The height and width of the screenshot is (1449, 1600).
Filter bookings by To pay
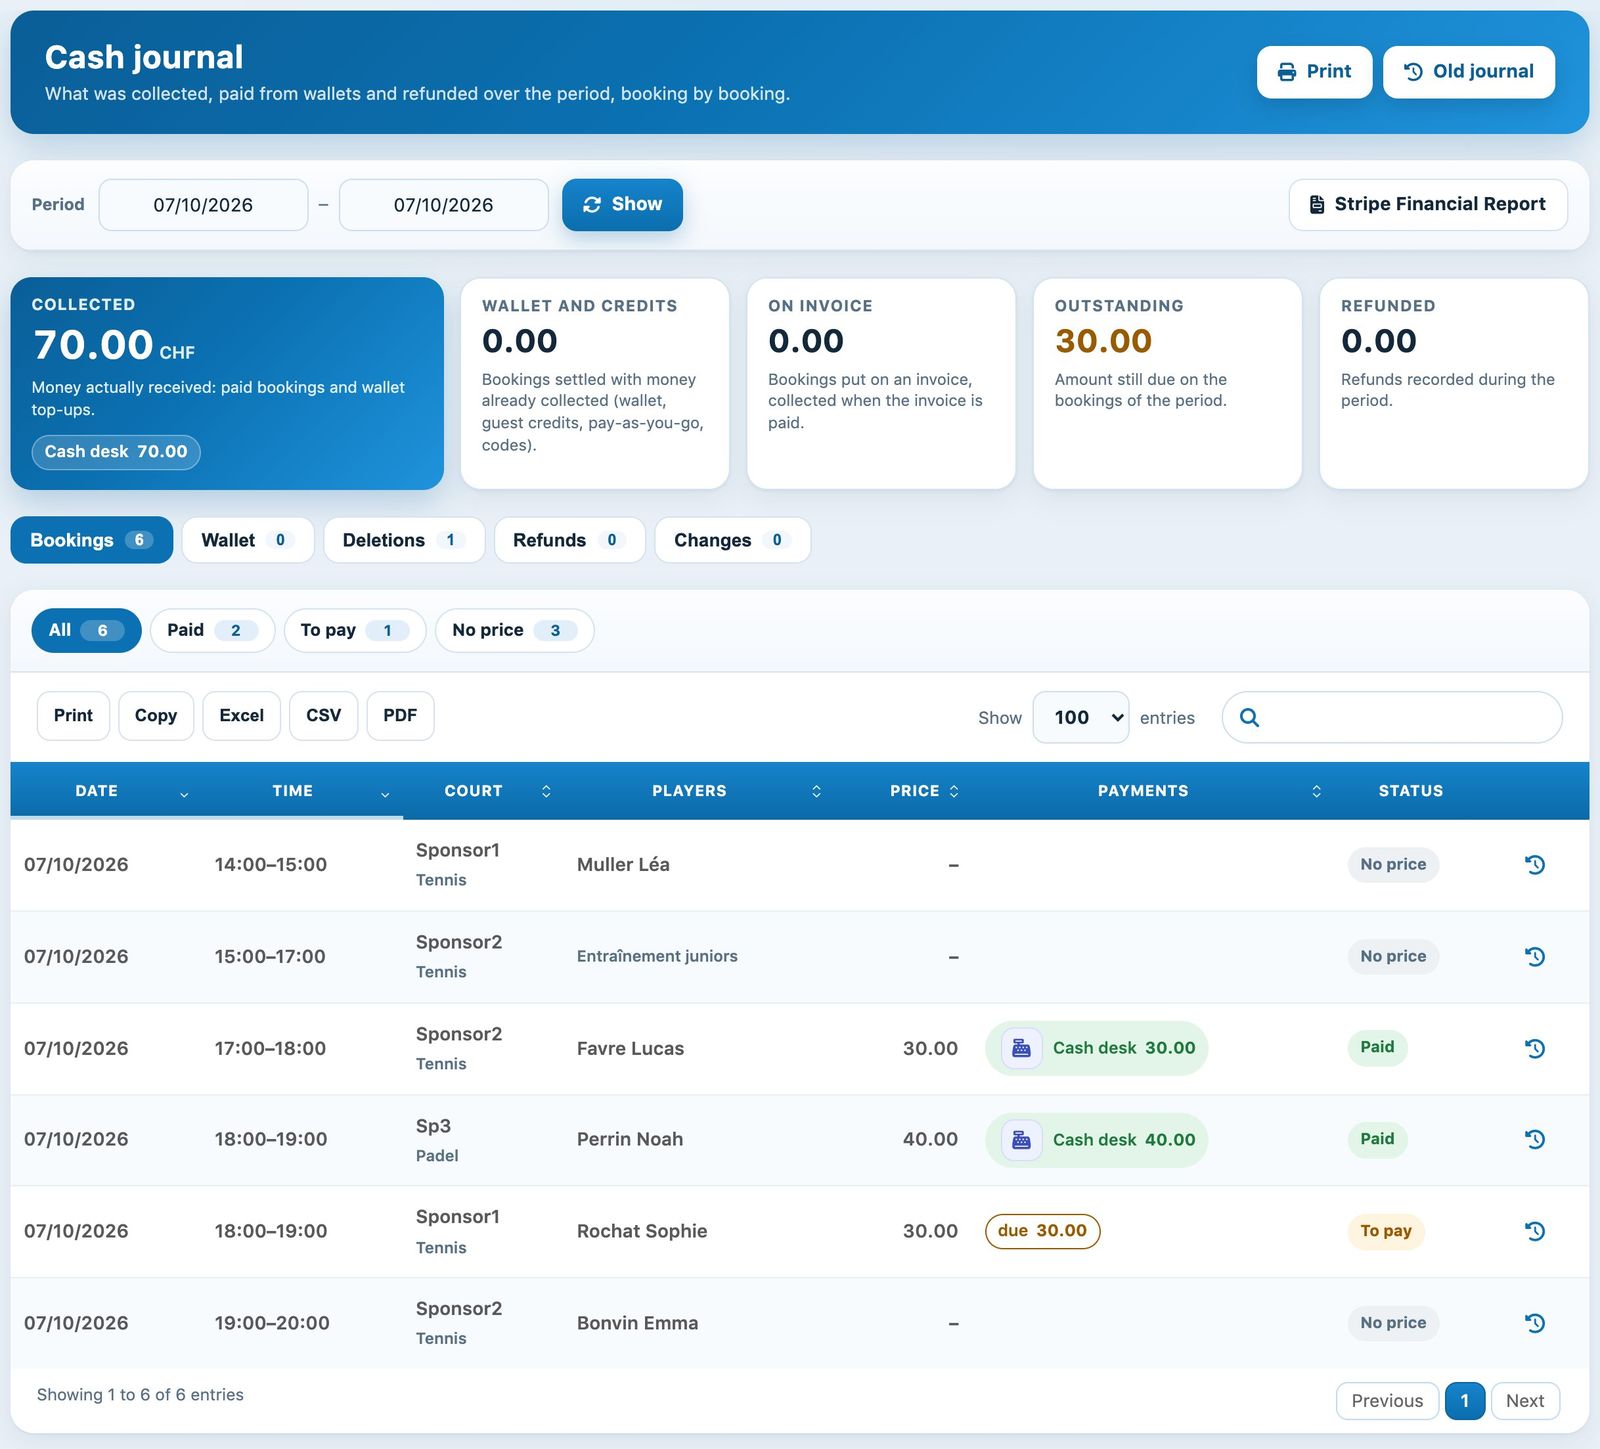(355, 630)
